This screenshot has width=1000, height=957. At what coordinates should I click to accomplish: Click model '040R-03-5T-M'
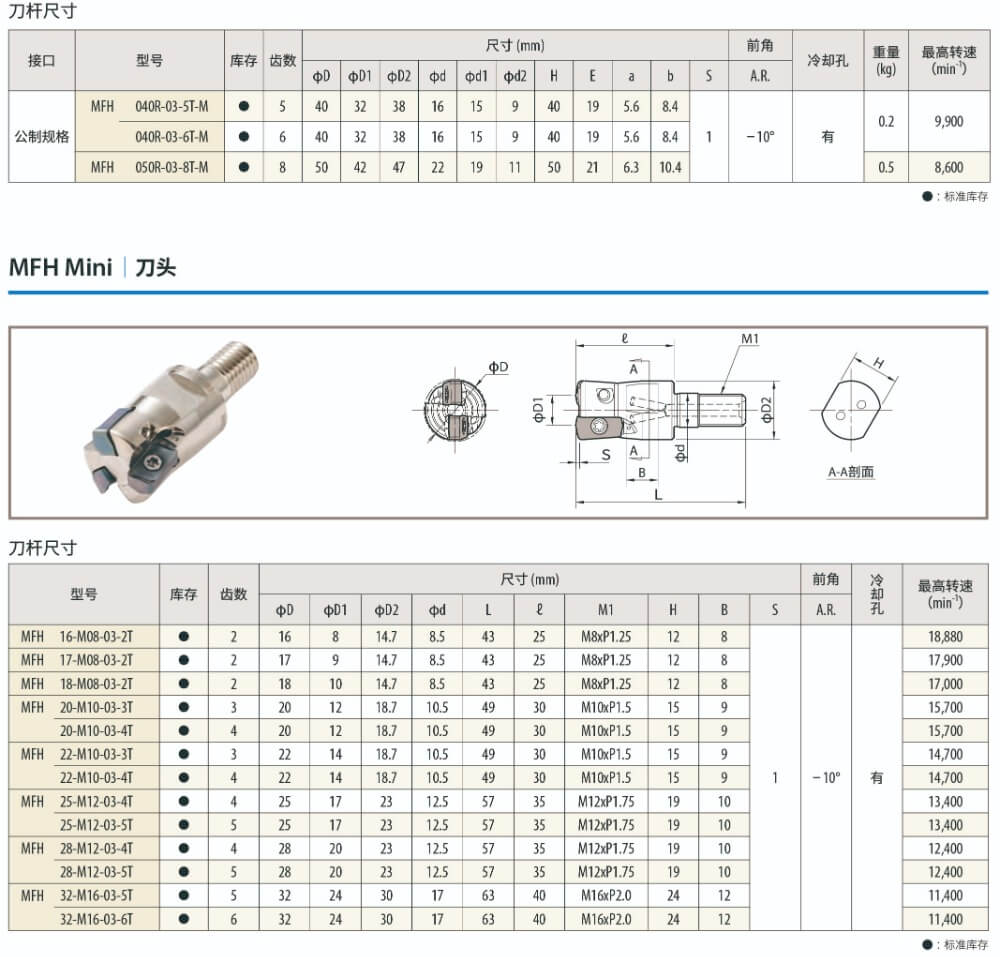[172, 106]
